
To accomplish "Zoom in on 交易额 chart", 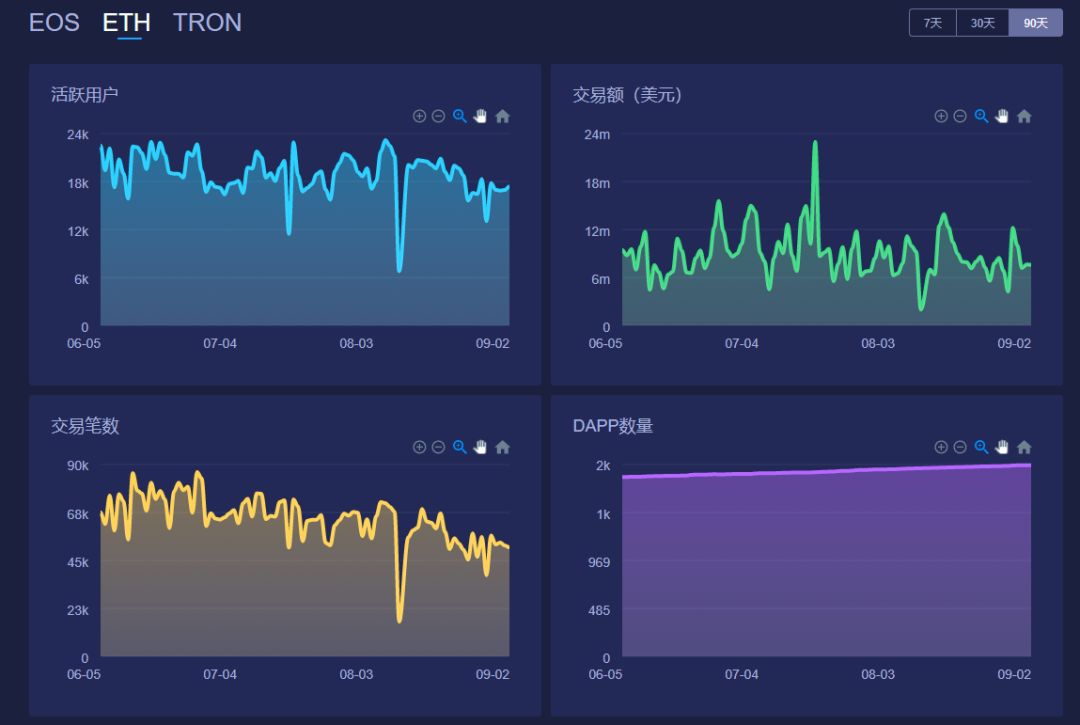I will pos(941,116).
